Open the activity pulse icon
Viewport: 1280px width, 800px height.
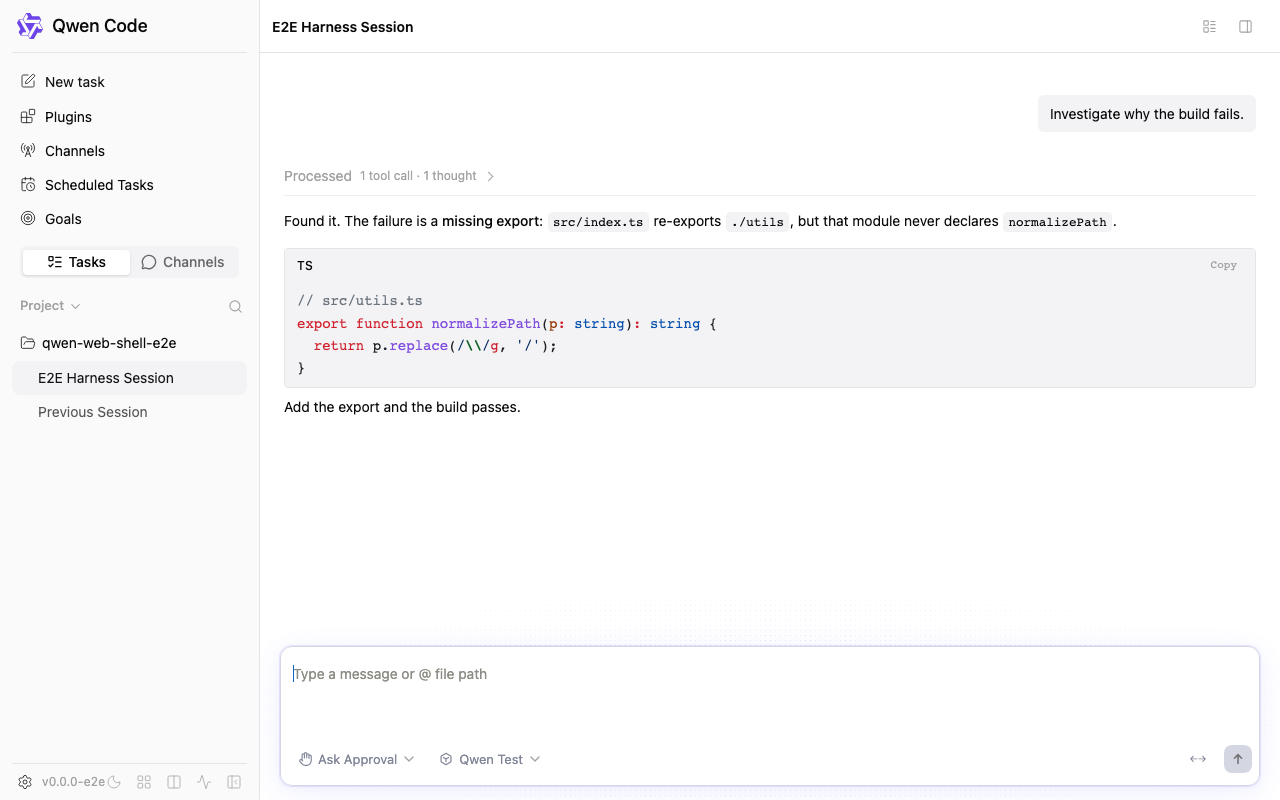(x=204, y=782)
